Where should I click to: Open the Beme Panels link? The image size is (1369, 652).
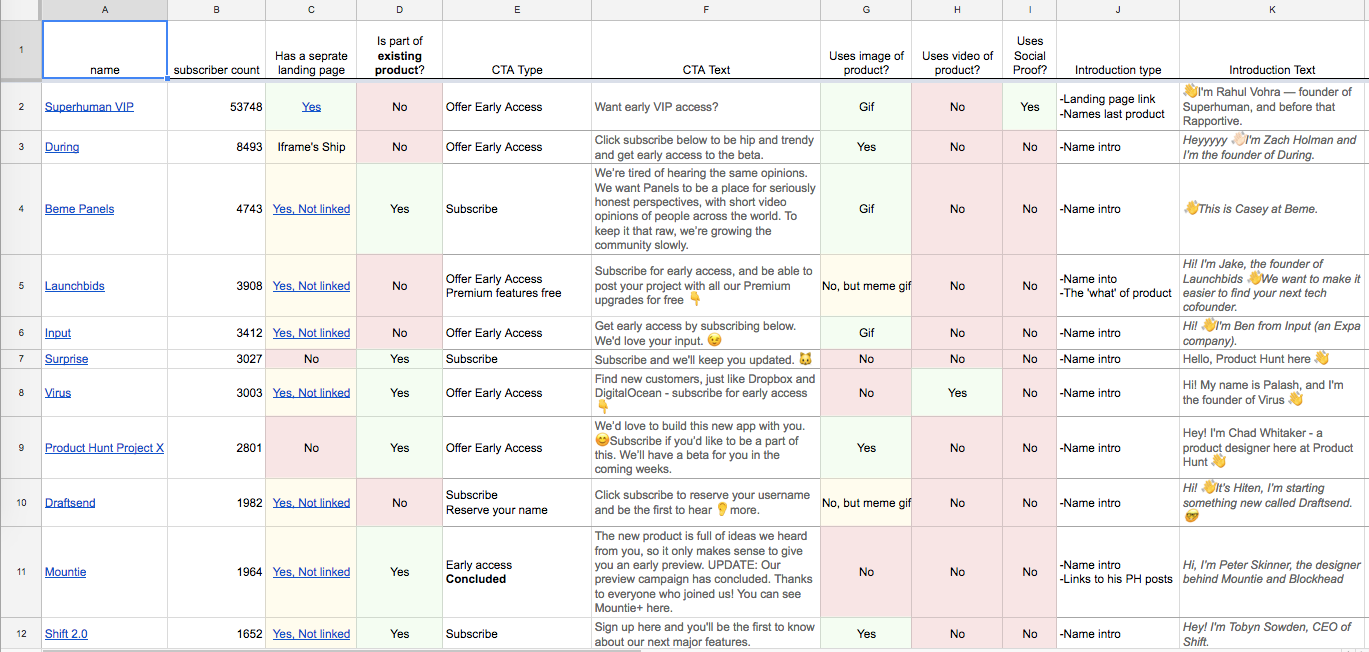coord(79,209)
